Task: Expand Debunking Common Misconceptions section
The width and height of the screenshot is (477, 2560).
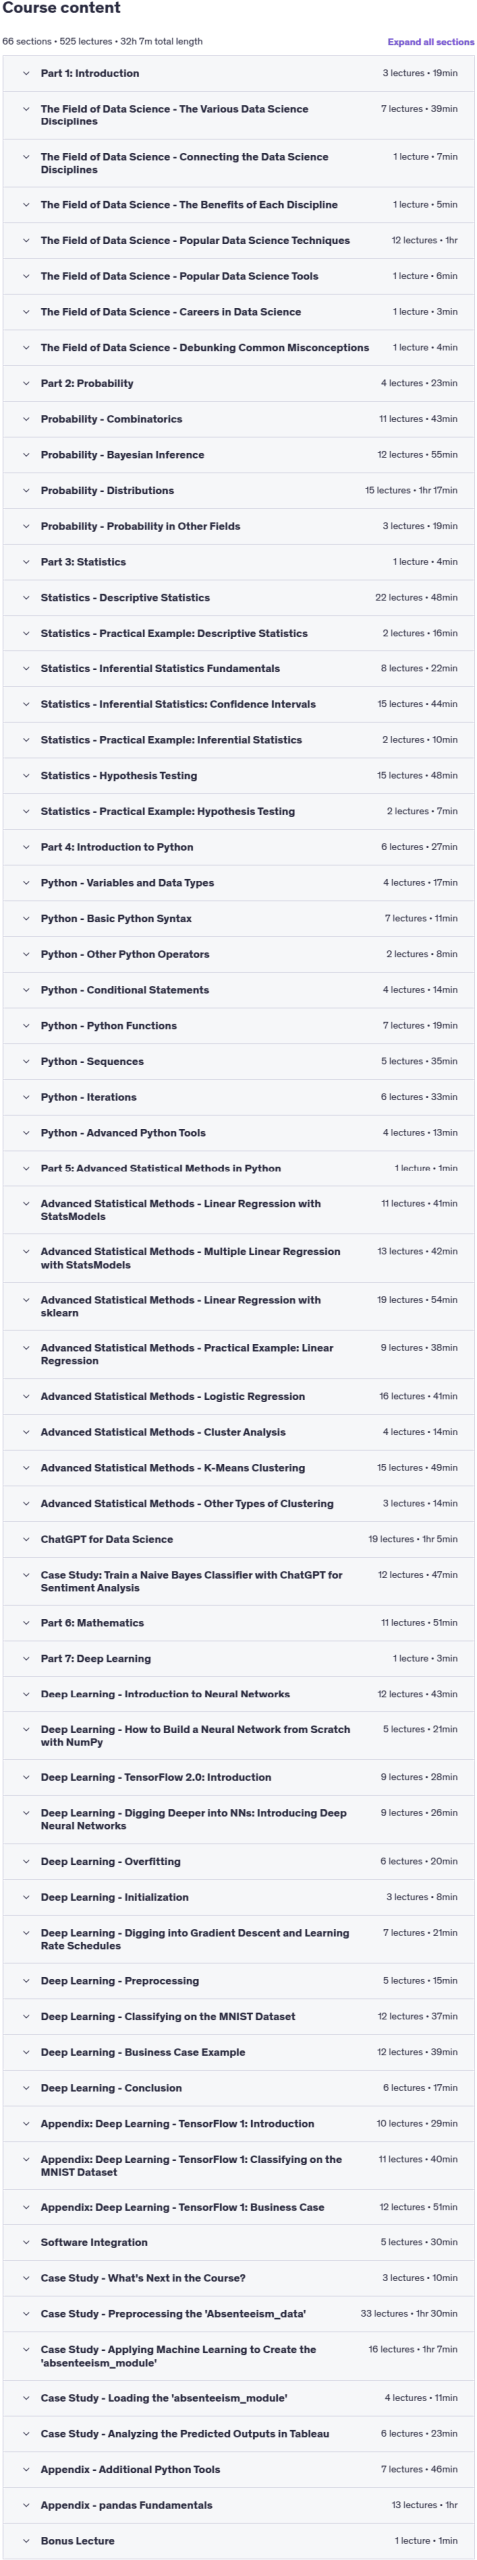Action: (238, 348)
